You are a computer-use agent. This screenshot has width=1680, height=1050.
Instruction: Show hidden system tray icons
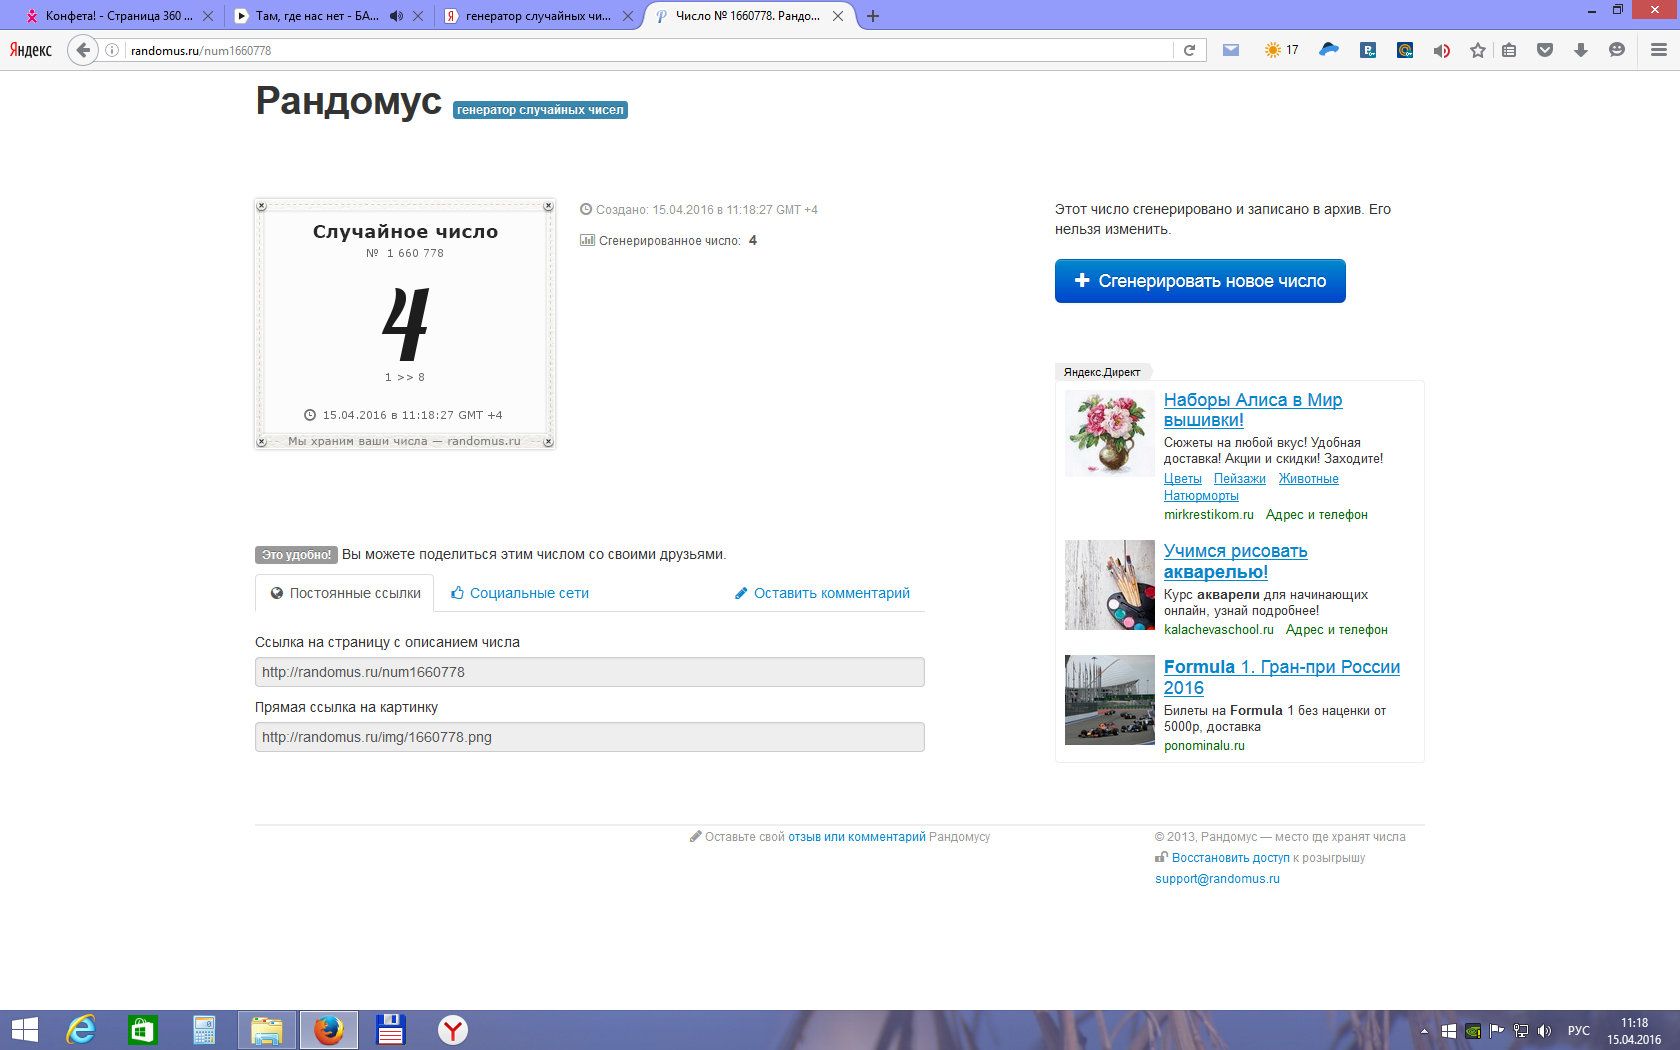coord(1424,1030)
